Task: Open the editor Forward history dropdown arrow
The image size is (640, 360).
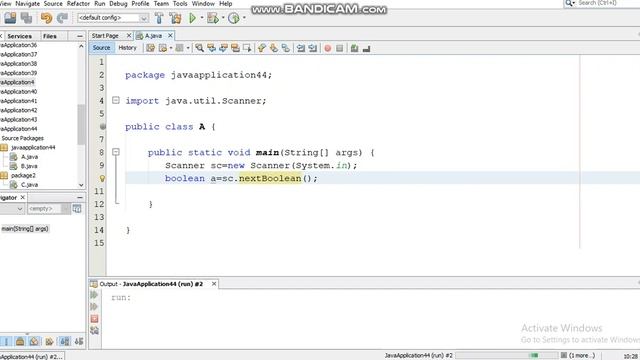Action: (x=188, y=48)
